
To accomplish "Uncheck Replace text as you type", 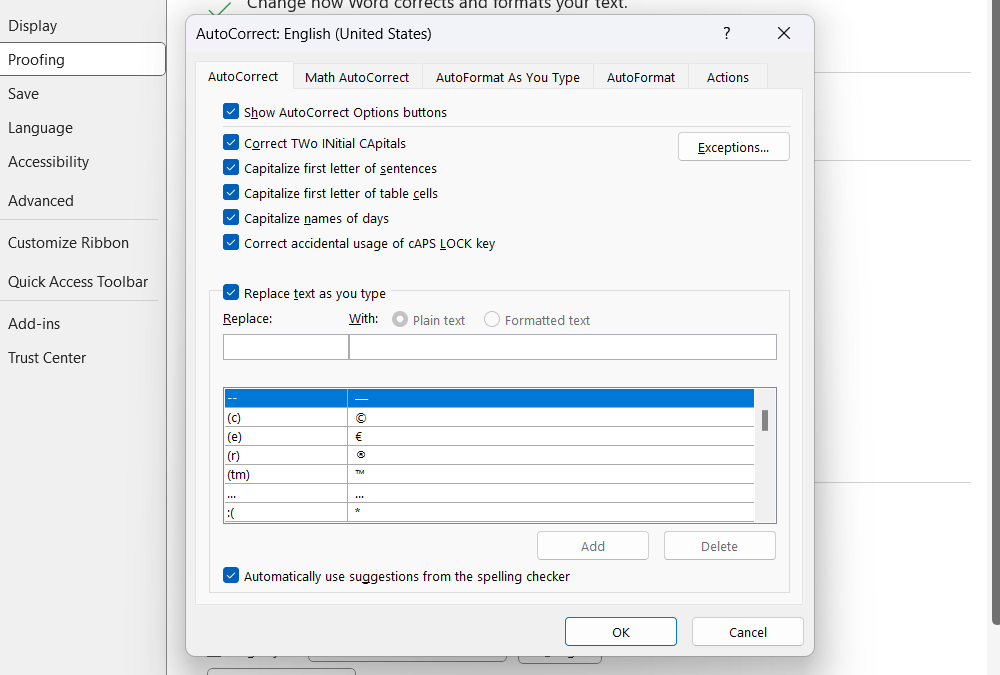I will 231,292.
